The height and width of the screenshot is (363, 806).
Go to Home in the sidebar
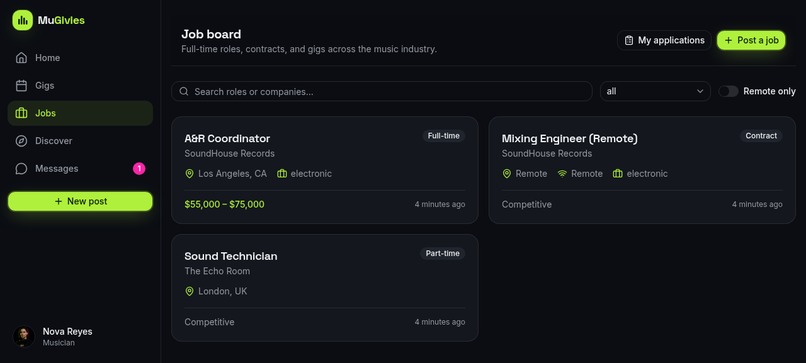80,58
